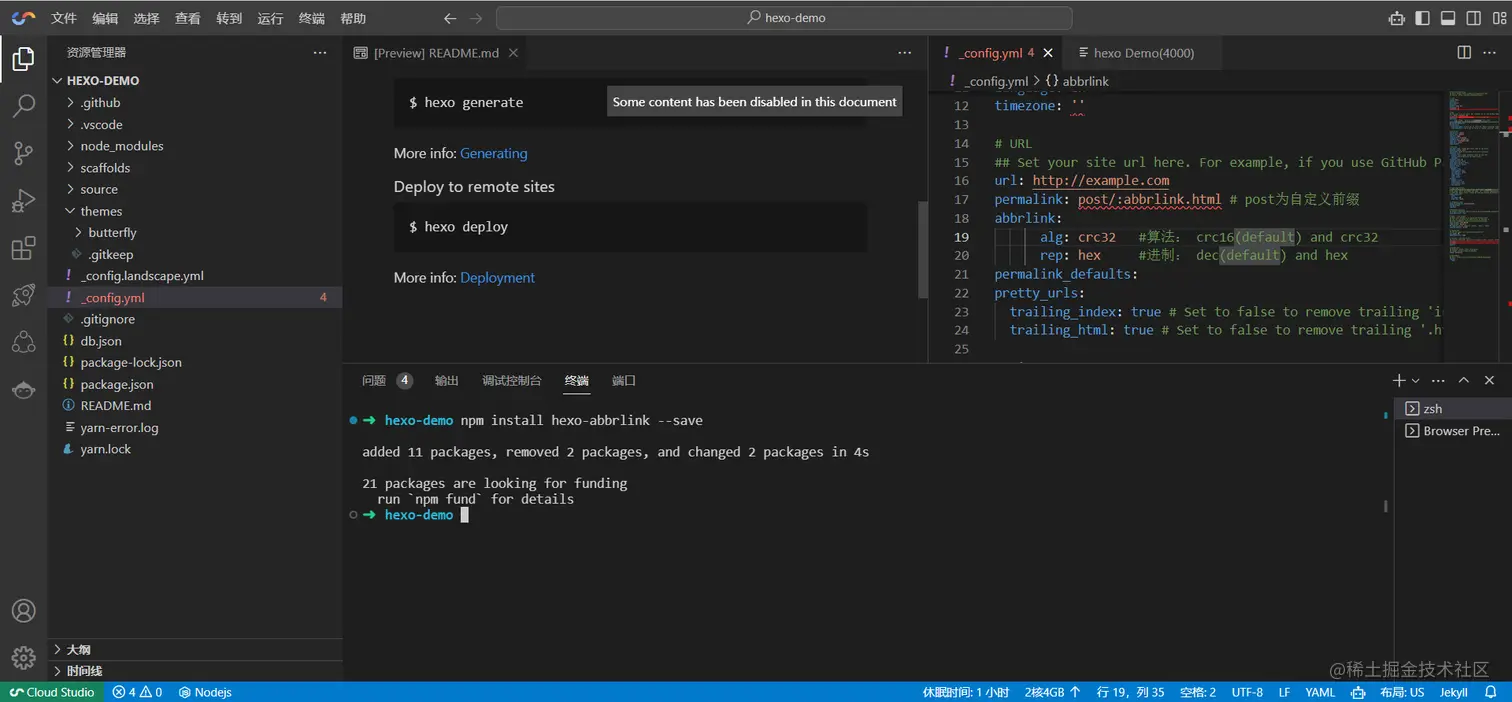Open errors and warnings count in status bar

click(x=138, y=692)
